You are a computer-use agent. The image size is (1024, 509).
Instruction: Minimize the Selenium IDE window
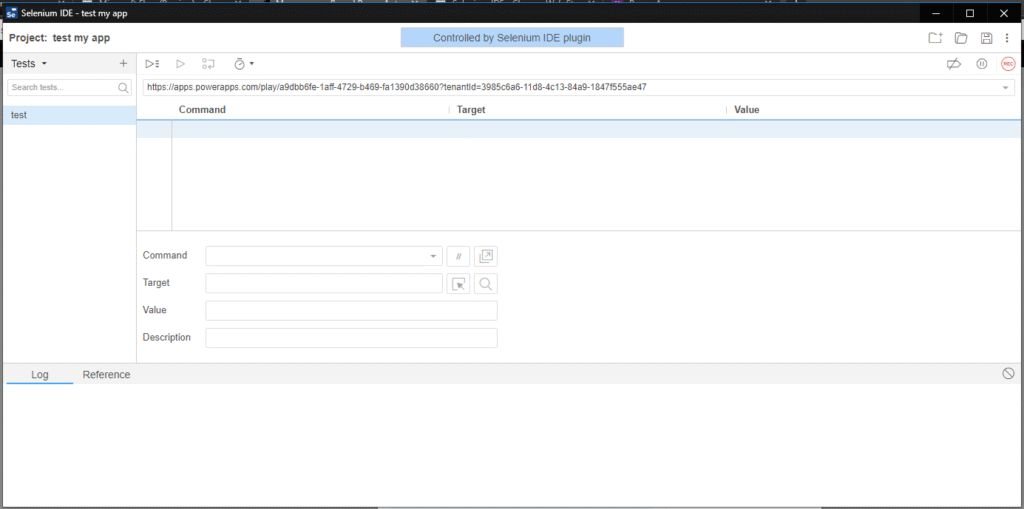tap(936, 13)
